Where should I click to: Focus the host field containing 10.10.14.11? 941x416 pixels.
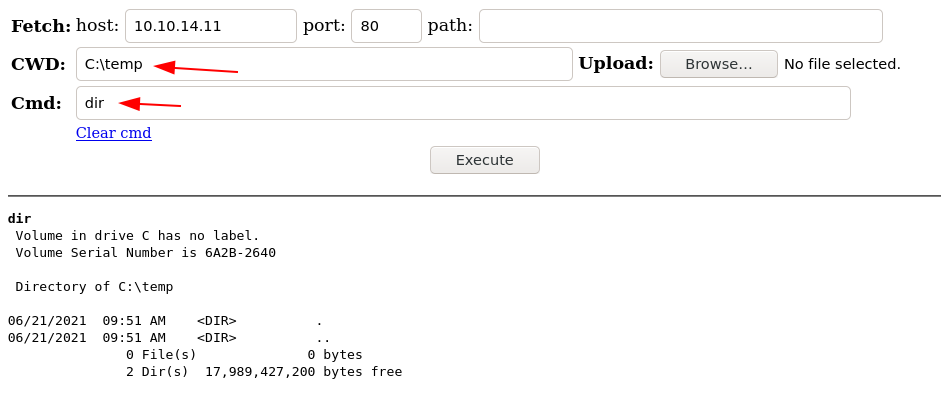[210, 26]
